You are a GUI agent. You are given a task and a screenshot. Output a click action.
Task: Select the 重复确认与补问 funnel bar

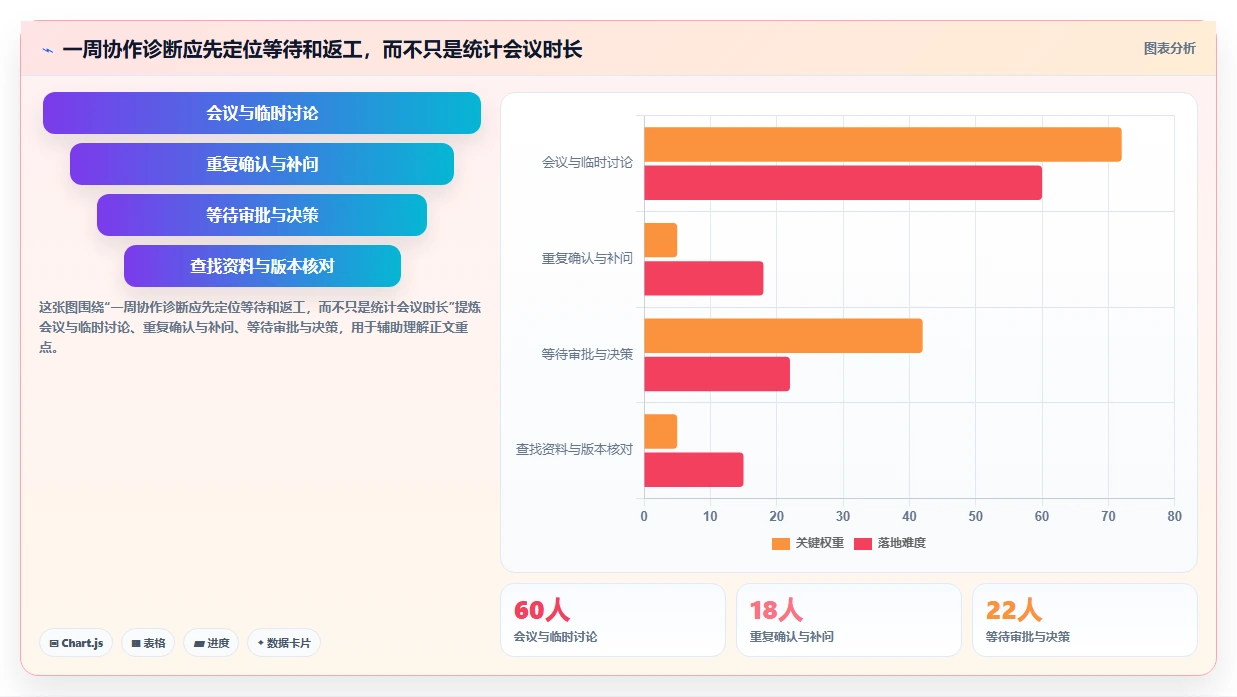[x=262, y=164]
